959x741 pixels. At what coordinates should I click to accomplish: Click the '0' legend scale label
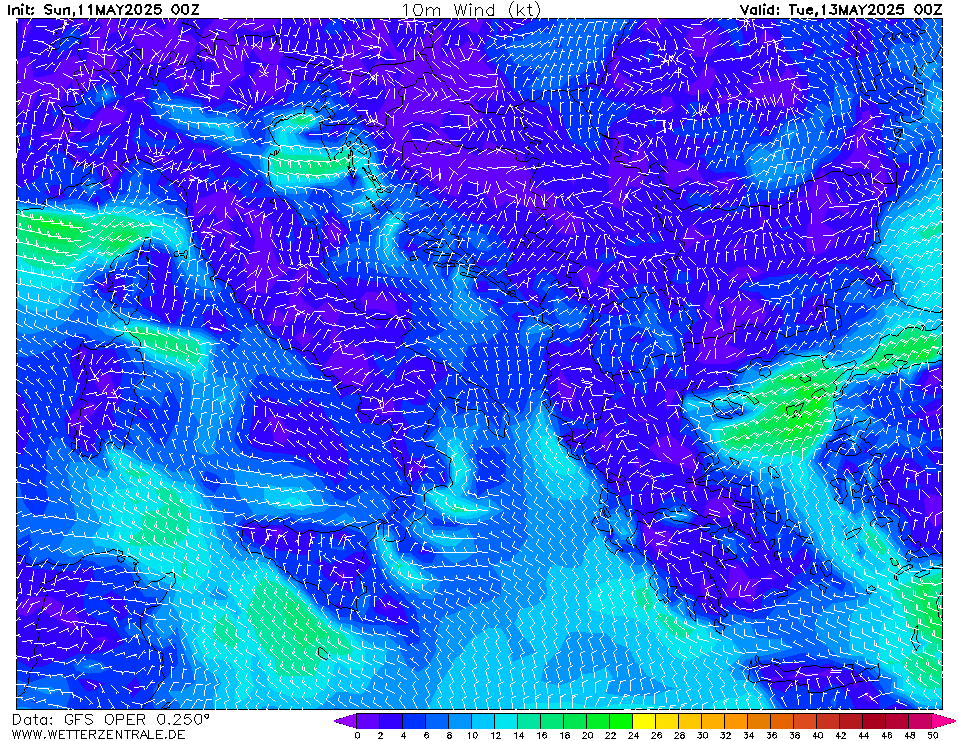[357, 735]
